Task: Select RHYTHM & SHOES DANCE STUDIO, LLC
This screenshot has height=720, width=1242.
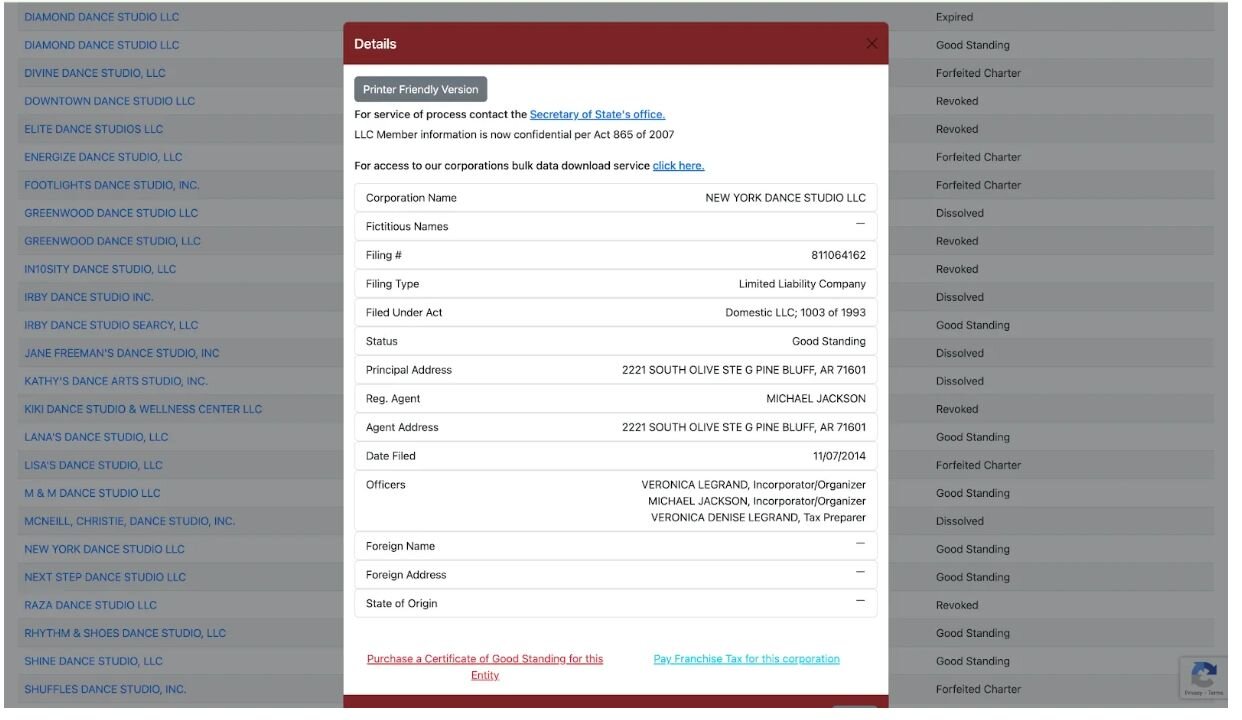Action: (125, 633)
